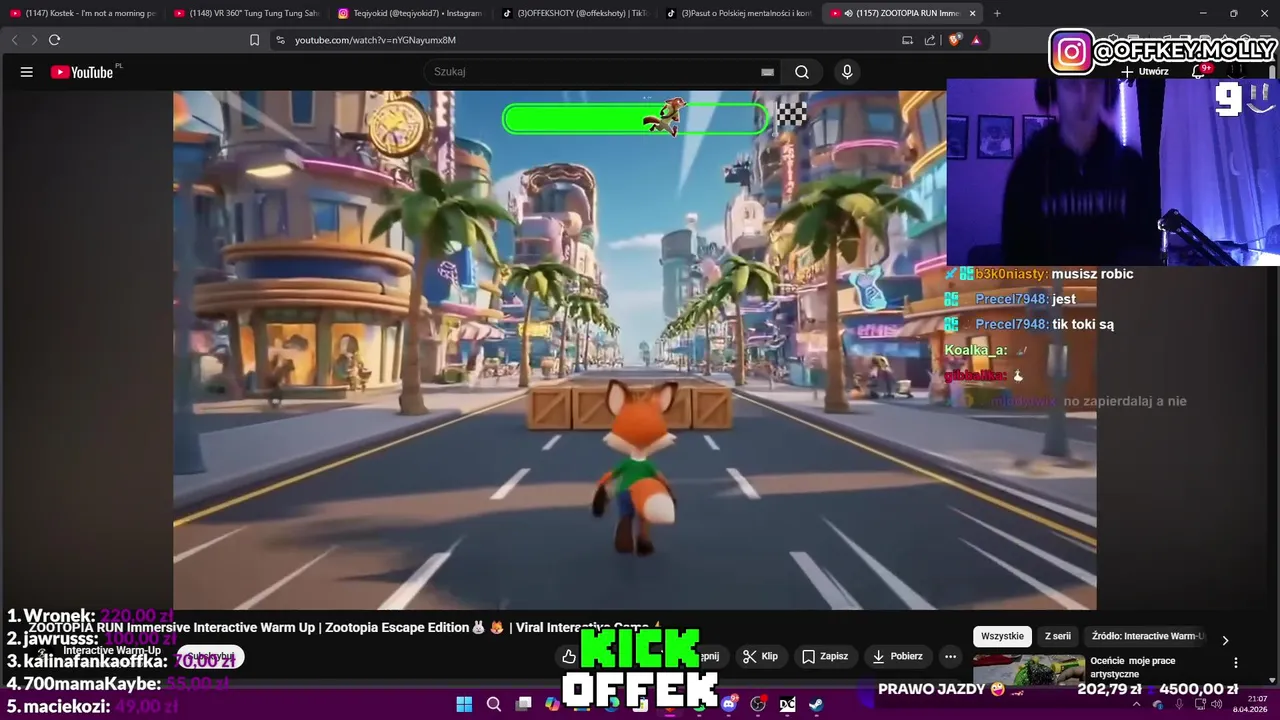The image size is (1280, 720).
Task: Switch to the VR 360 Tung Tung Sahur tab
Action: tap(246, 13)
